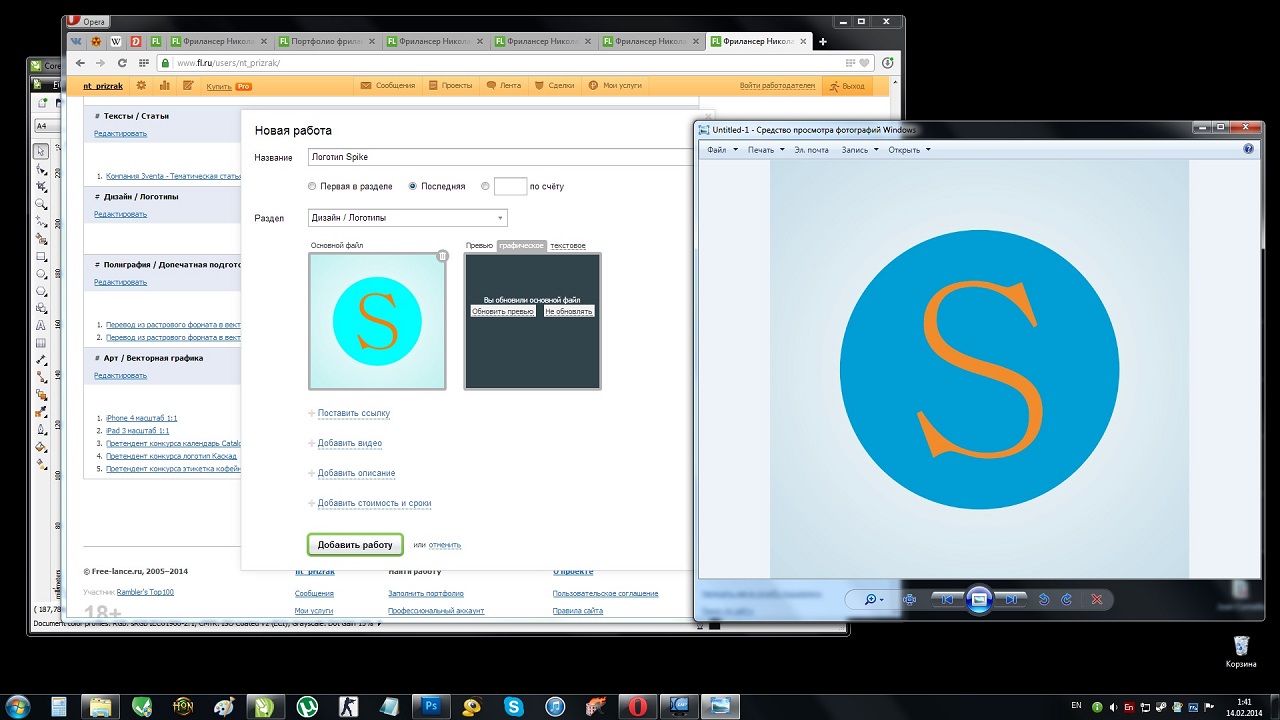Reload the page in Opera
The width and height of the screenshot is (1280, 720).
pyautogui.click(x=122, y=62)
